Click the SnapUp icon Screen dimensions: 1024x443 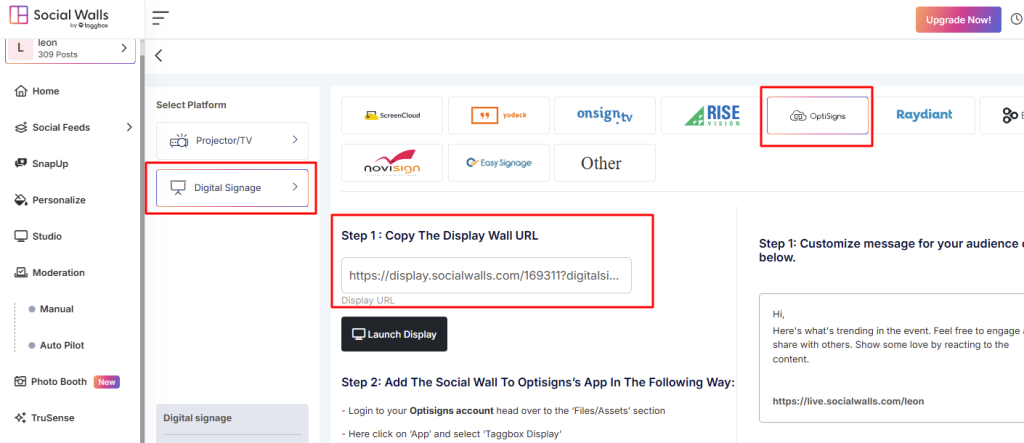click(21, 163)
